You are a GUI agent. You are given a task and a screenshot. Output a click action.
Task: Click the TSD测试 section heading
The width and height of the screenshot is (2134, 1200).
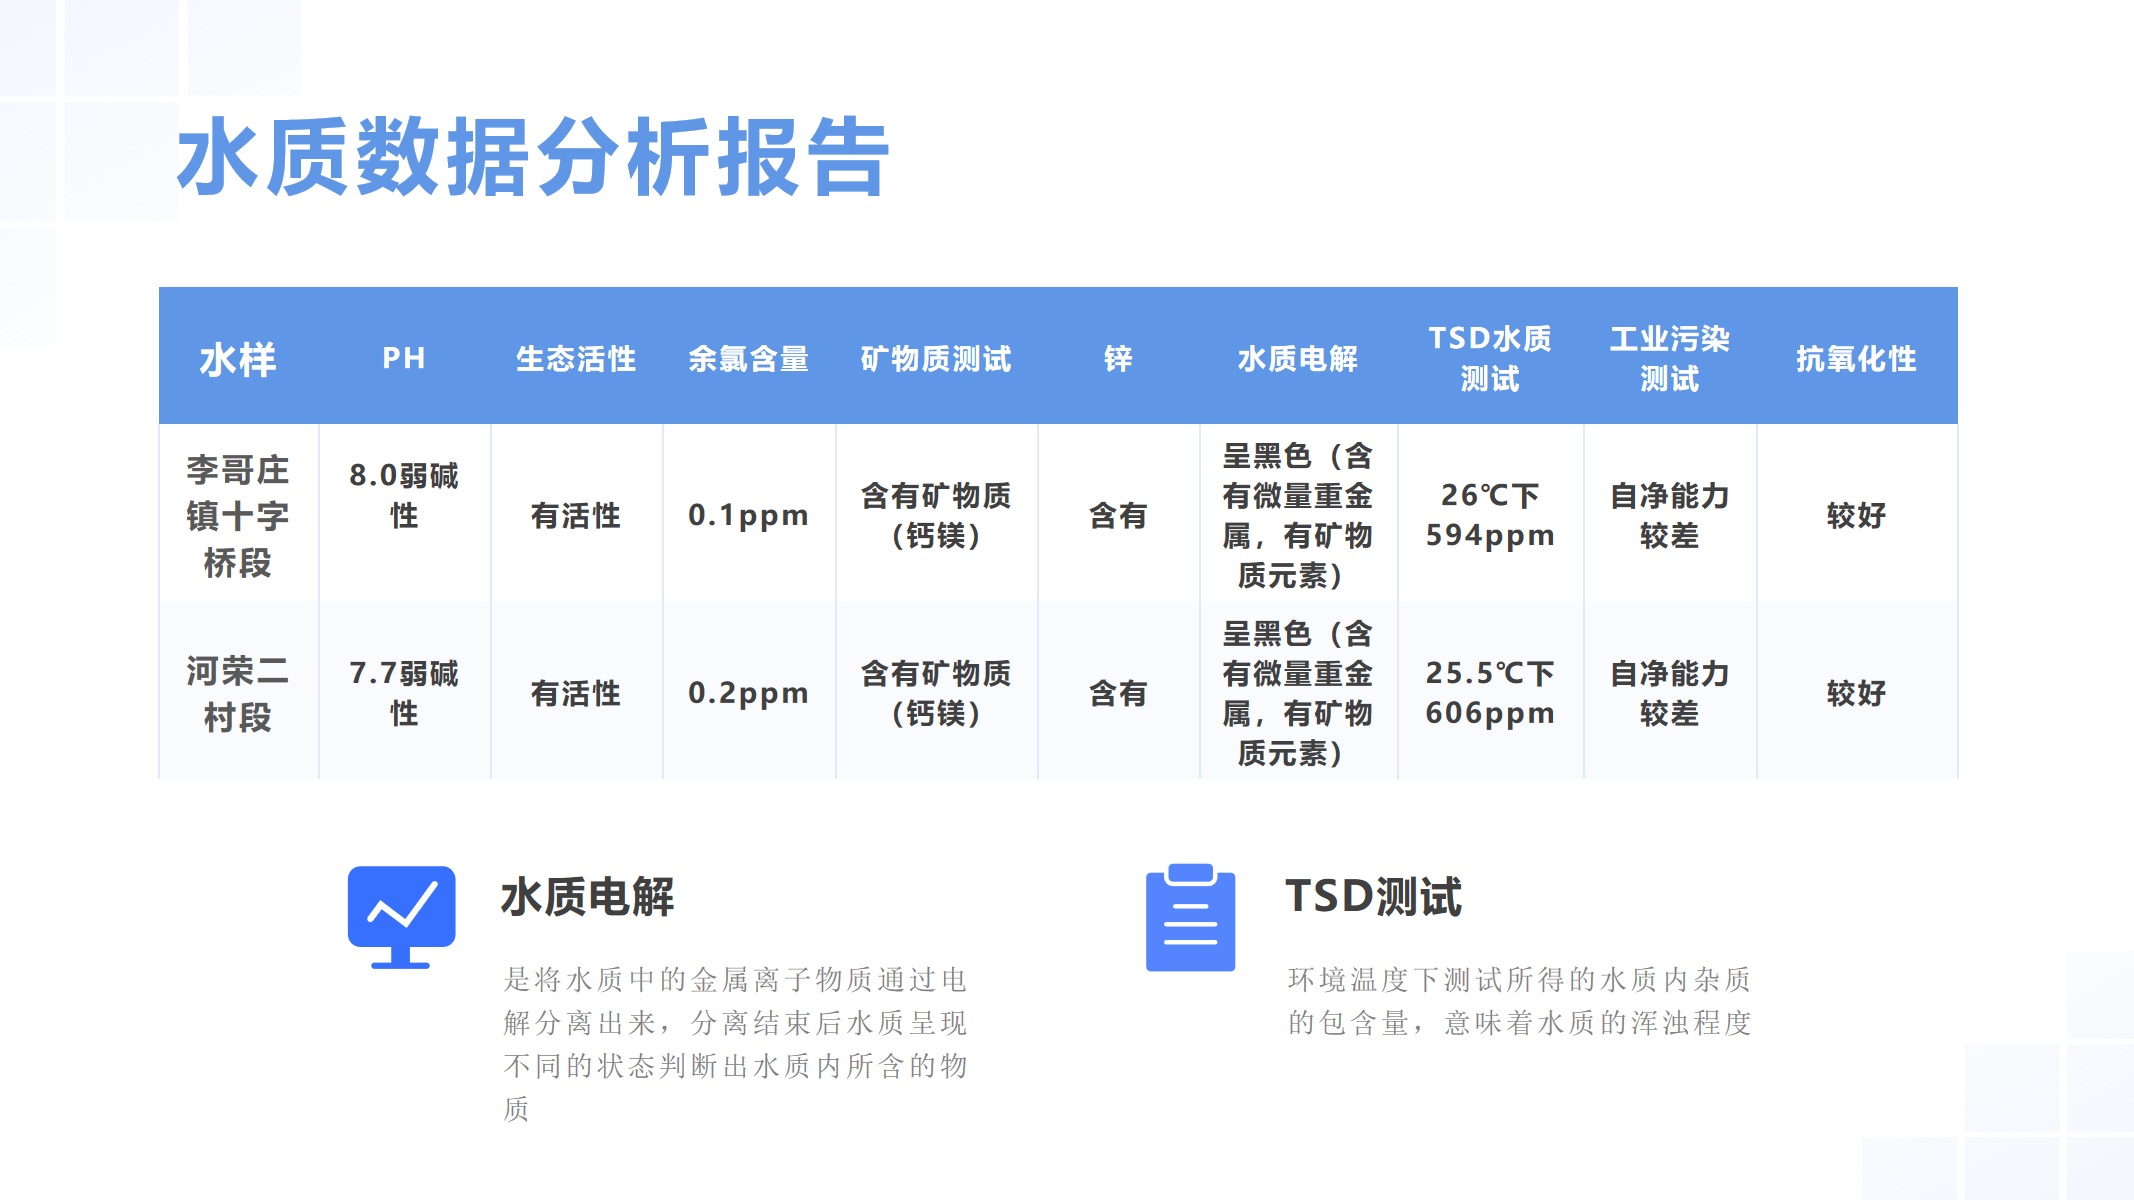(x=1373, y=897)
